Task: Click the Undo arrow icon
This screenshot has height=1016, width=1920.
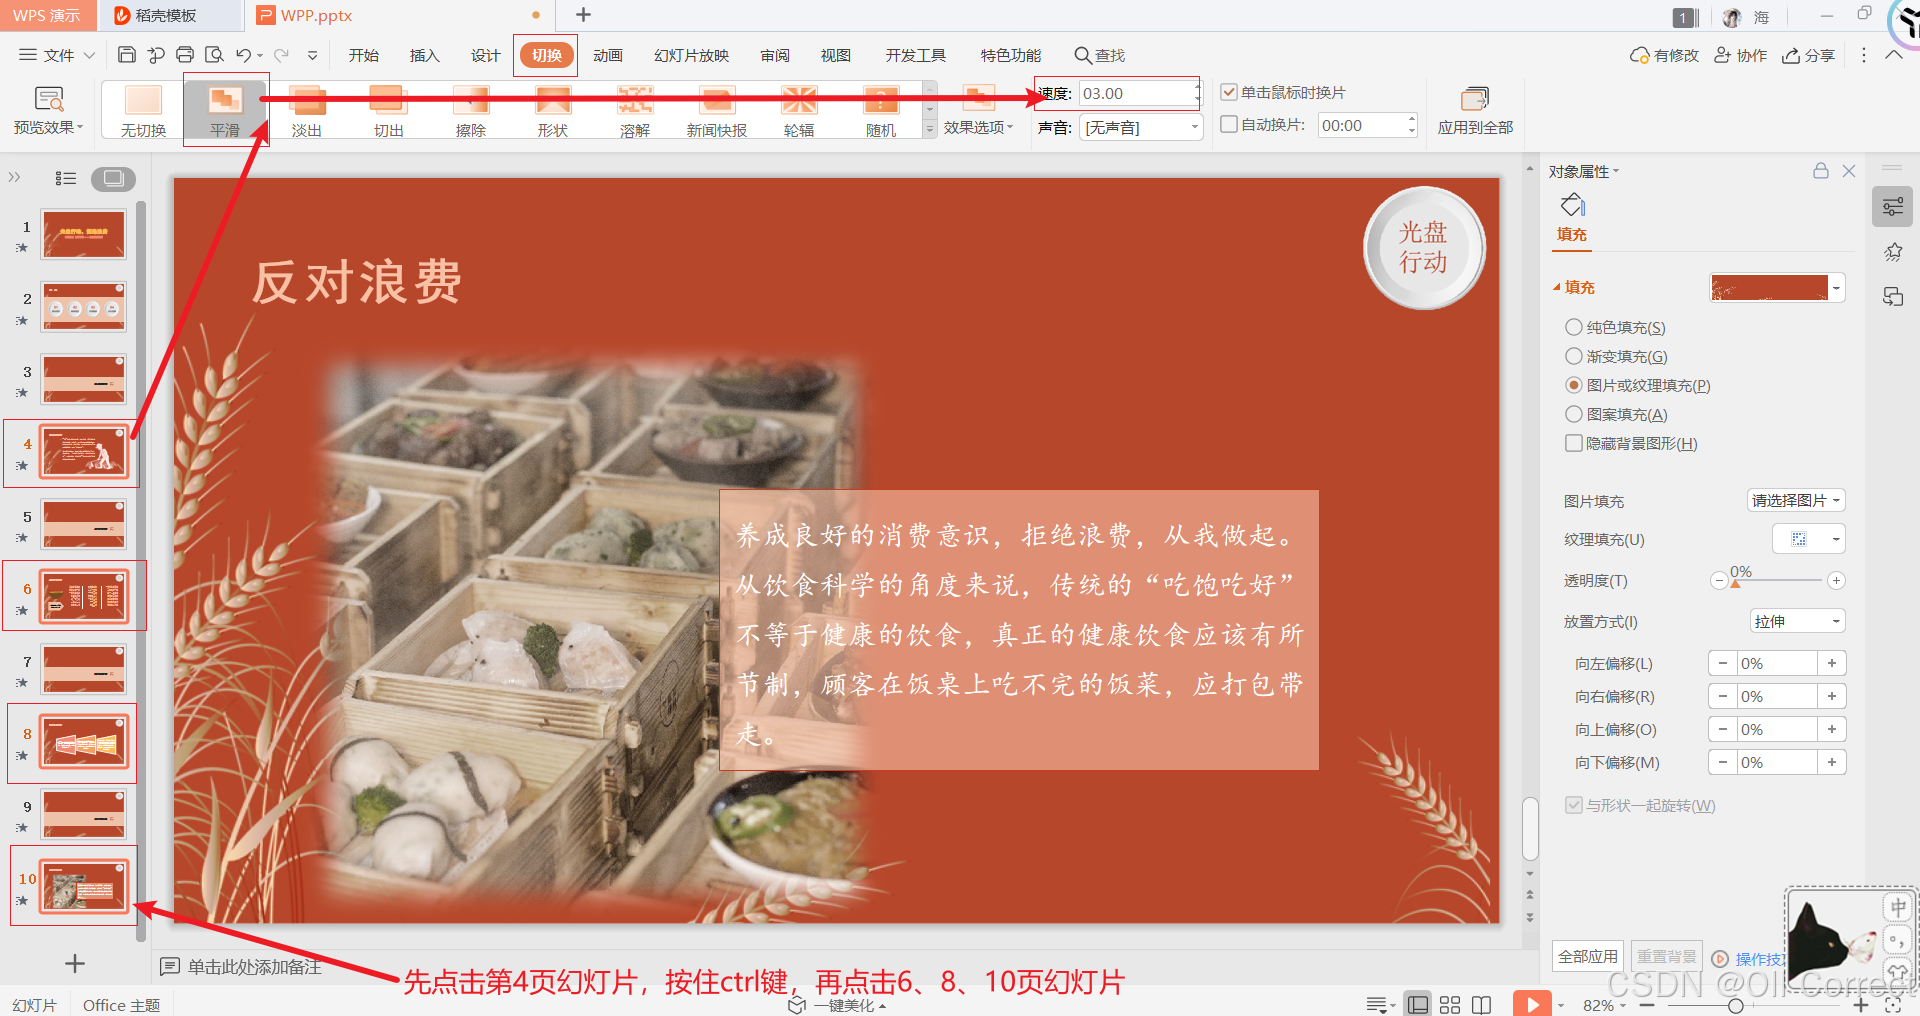Action: coord(243,55)
